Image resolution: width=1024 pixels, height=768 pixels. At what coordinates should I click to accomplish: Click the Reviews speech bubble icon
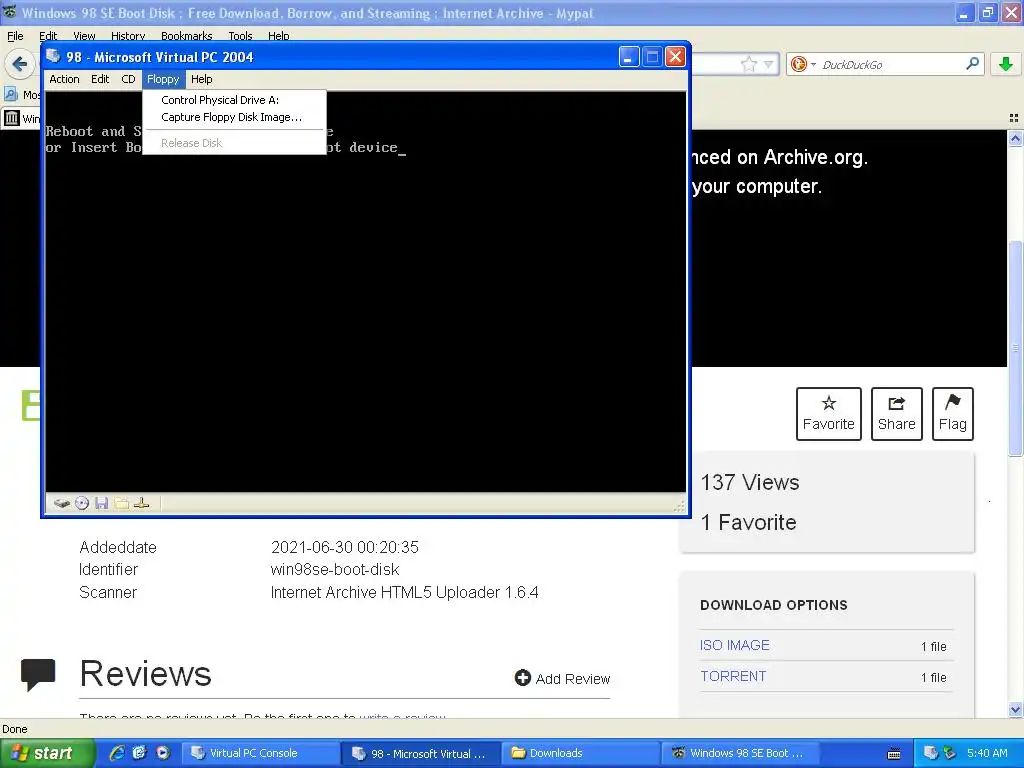38,674
